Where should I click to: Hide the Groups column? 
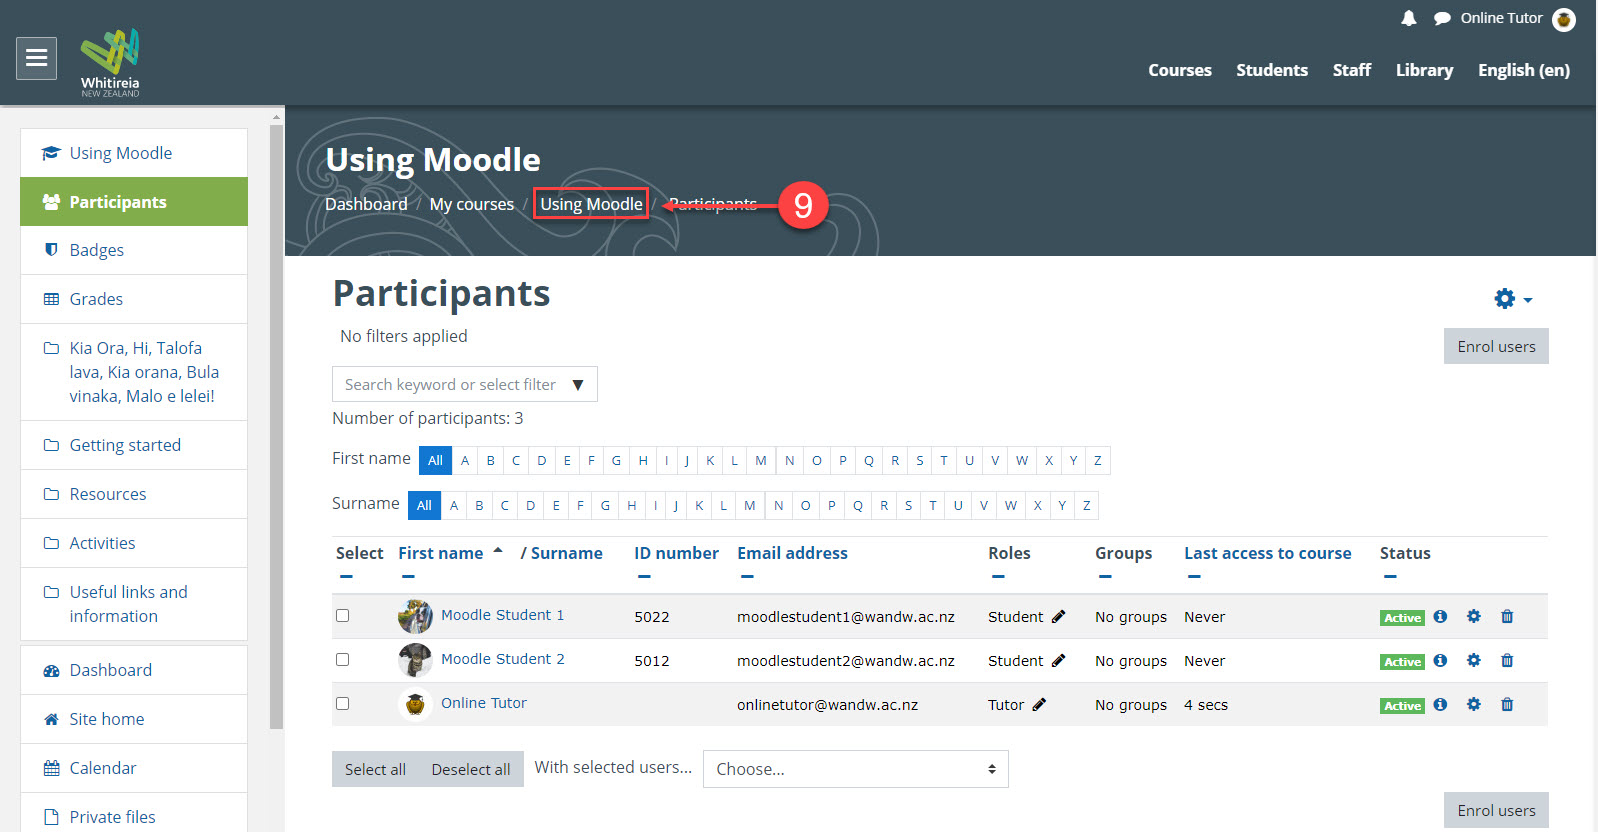[x=1105, y=577]
